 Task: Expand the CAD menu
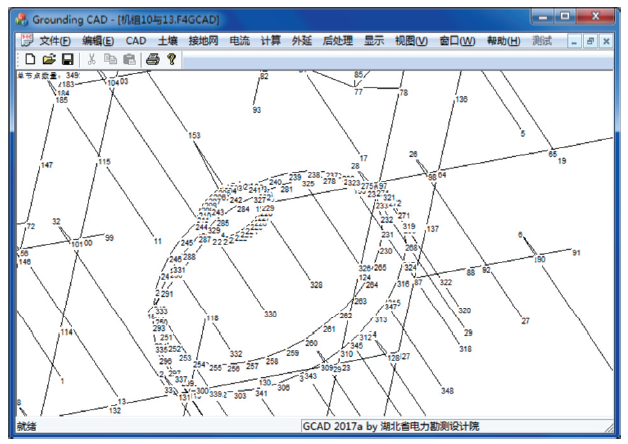[136, 41]
